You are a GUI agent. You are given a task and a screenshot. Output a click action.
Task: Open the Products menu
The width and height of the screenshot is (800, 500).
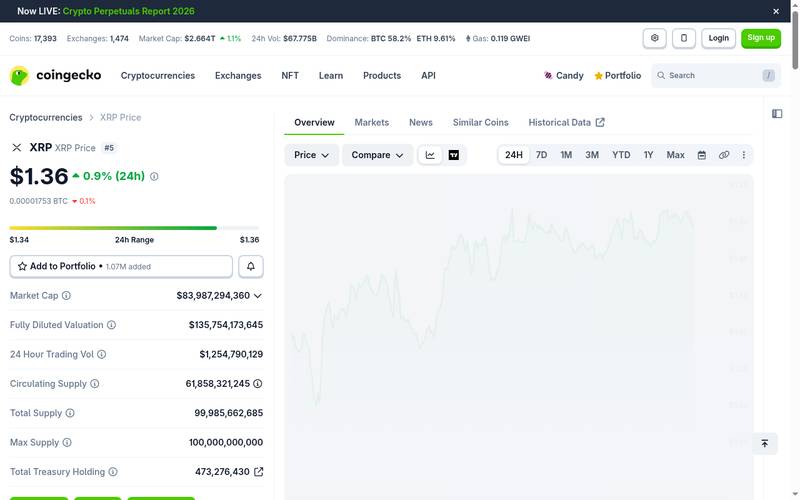(382, 76)
